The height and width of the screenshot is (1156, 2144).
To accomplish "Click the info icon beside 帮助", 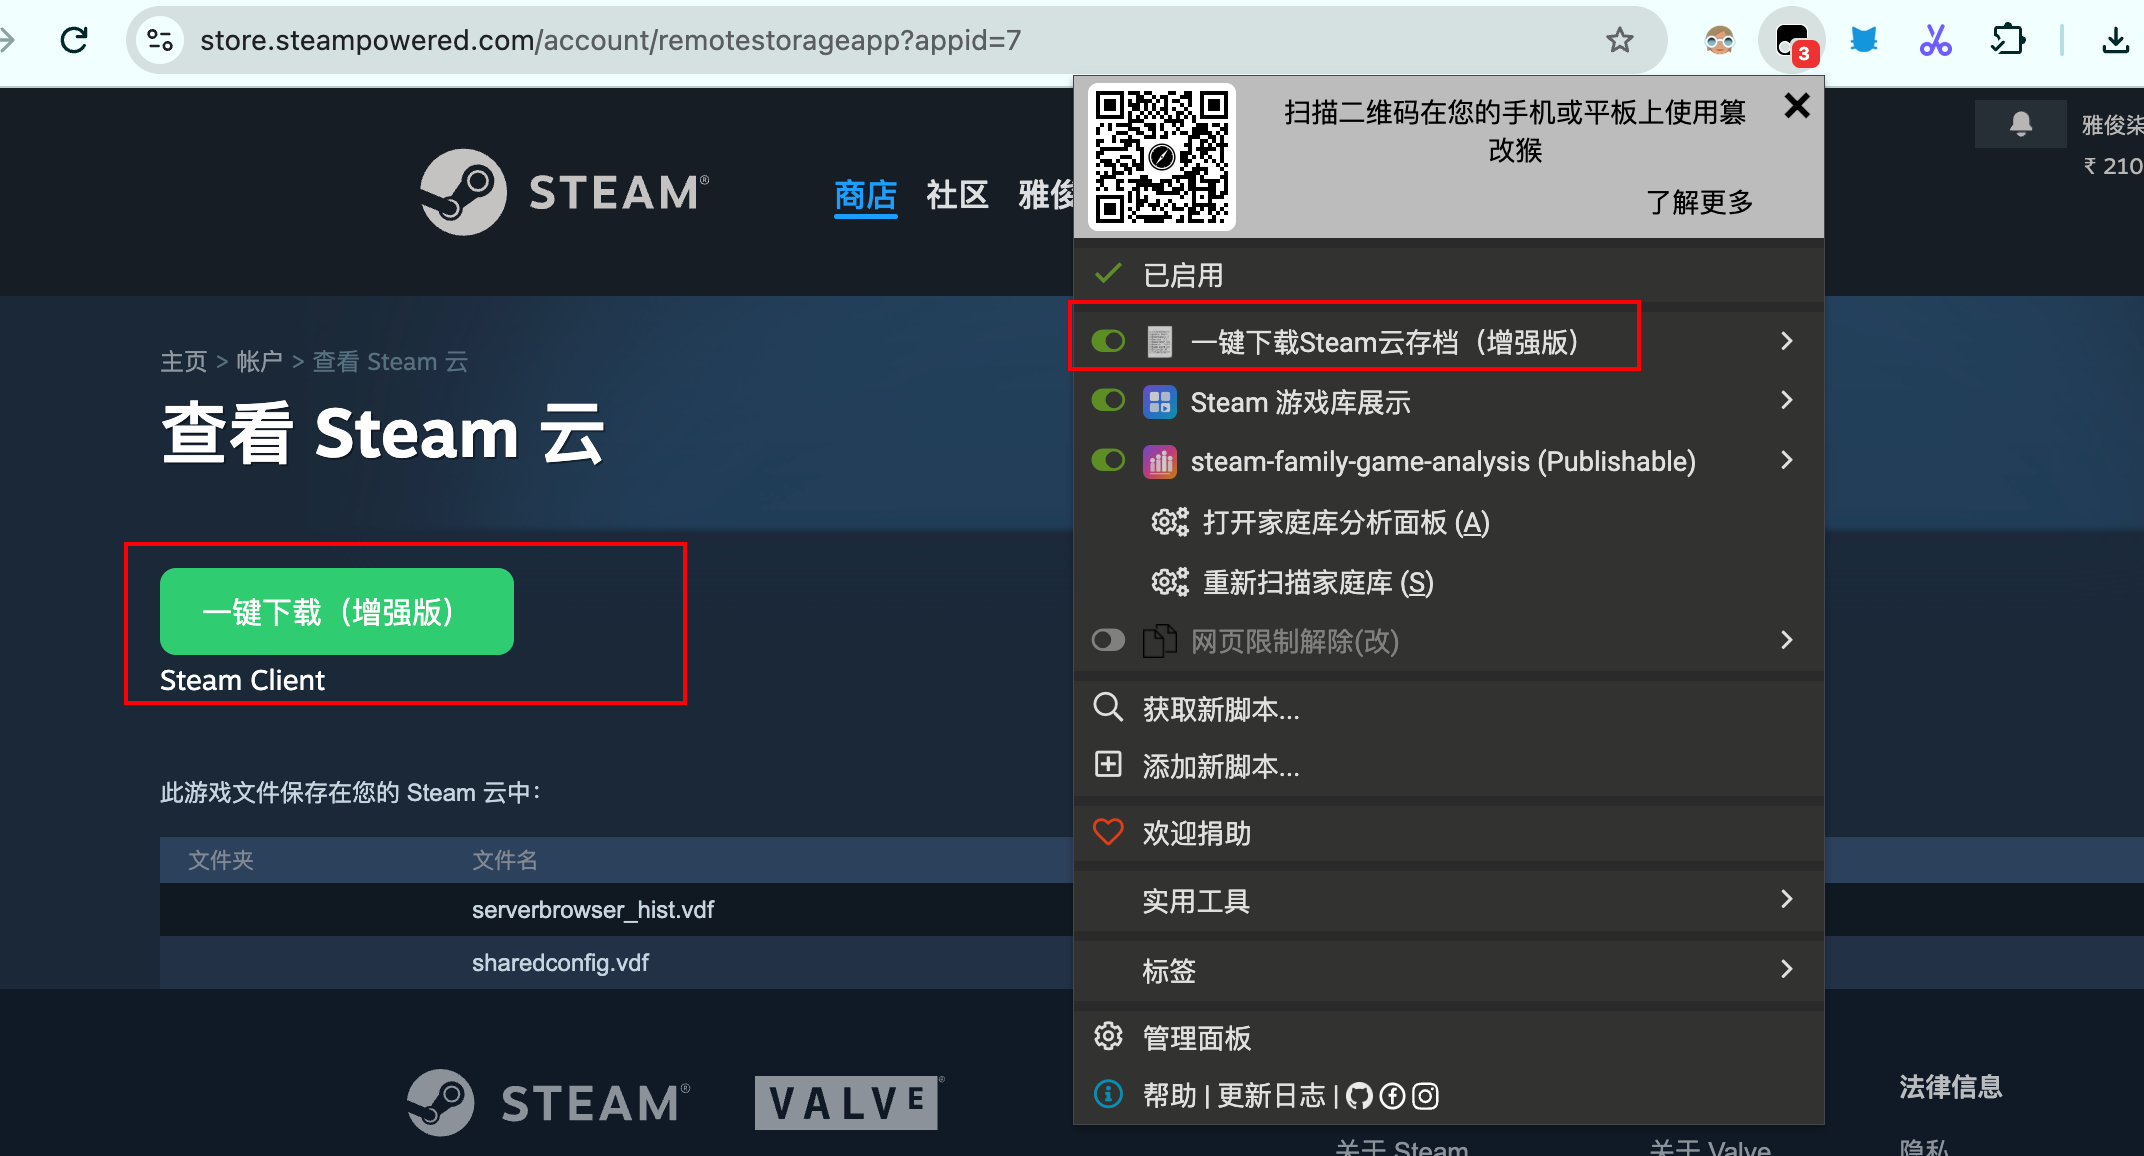I will point(1107,1094).
